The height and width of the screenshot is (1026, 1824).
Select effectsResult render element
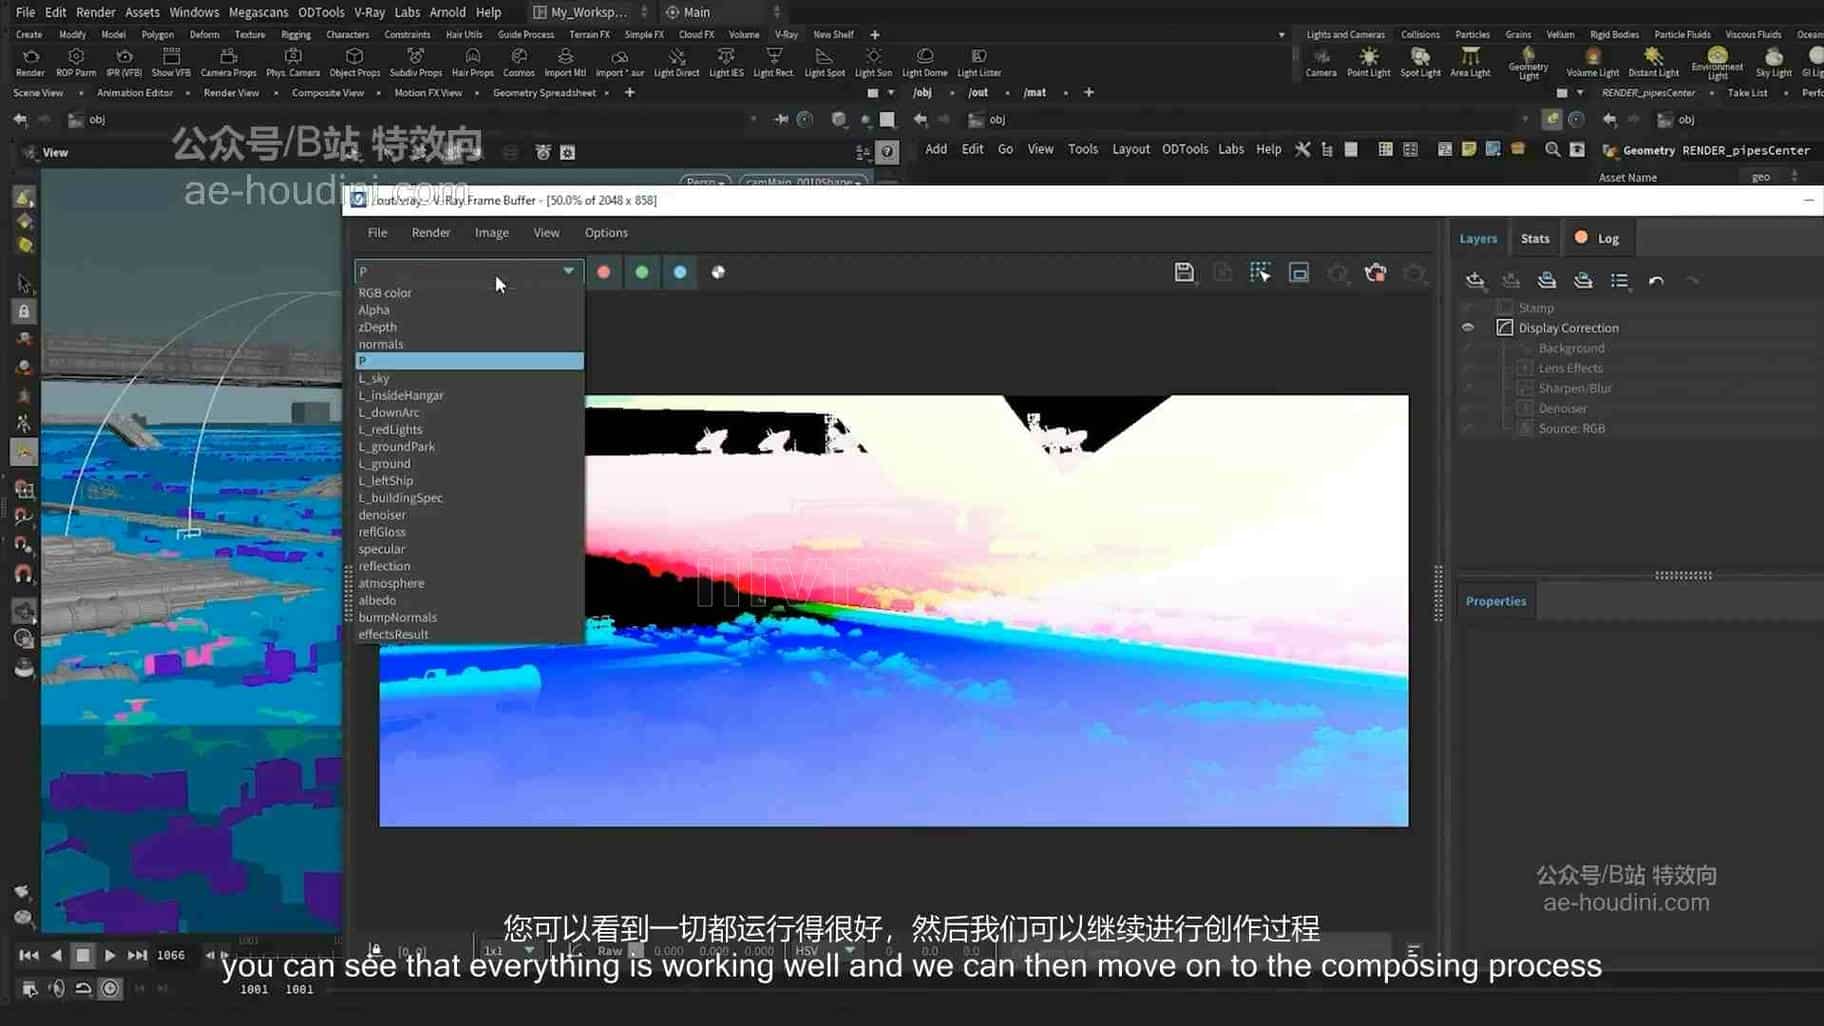tap(469, 634)
